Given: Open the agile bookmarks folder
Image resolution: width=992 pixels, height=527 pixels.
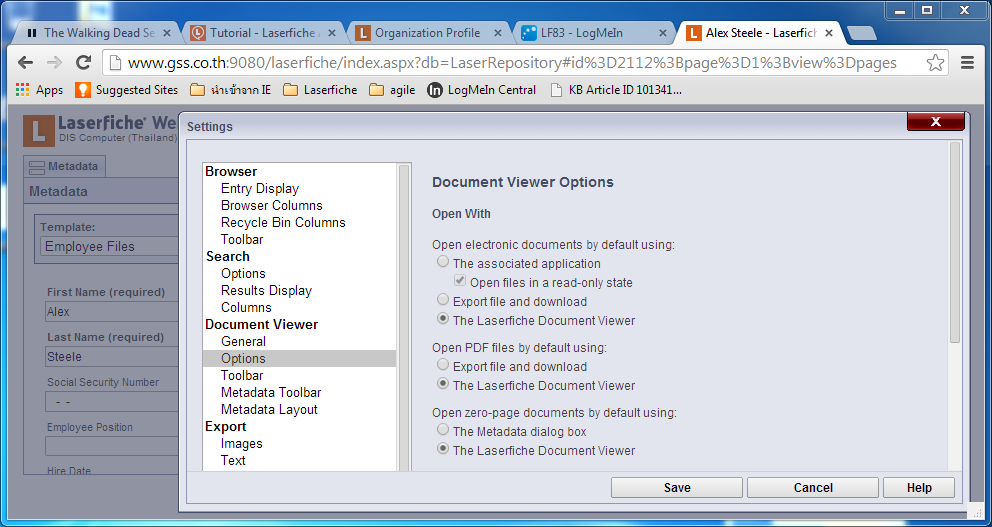Looking at the screenshot, I should (x=392, y=90).
